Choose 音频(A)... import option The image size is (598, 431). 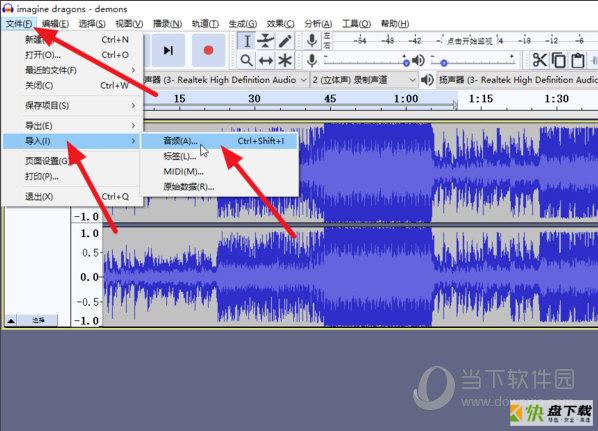point(220,141)
